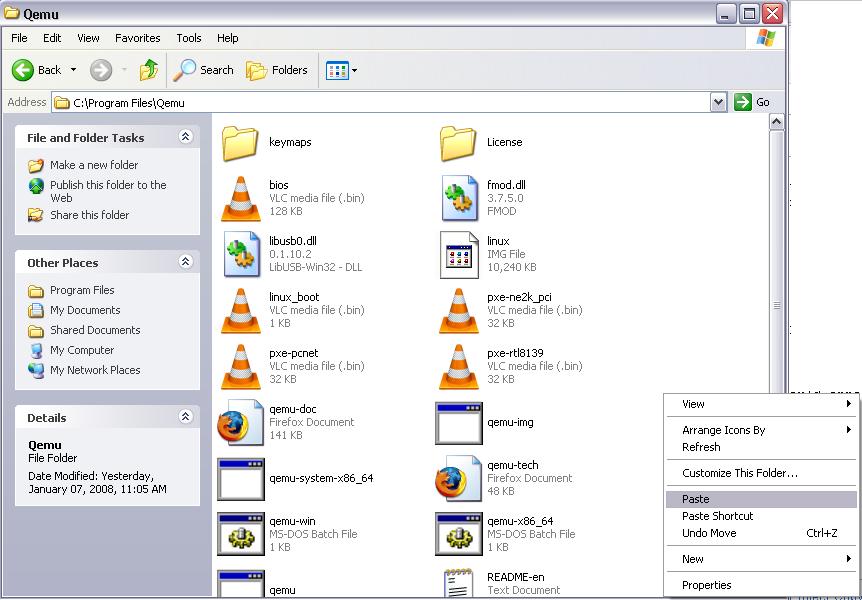Select the linux IMG file icon

pyautogui.click(x=459, y=254)
